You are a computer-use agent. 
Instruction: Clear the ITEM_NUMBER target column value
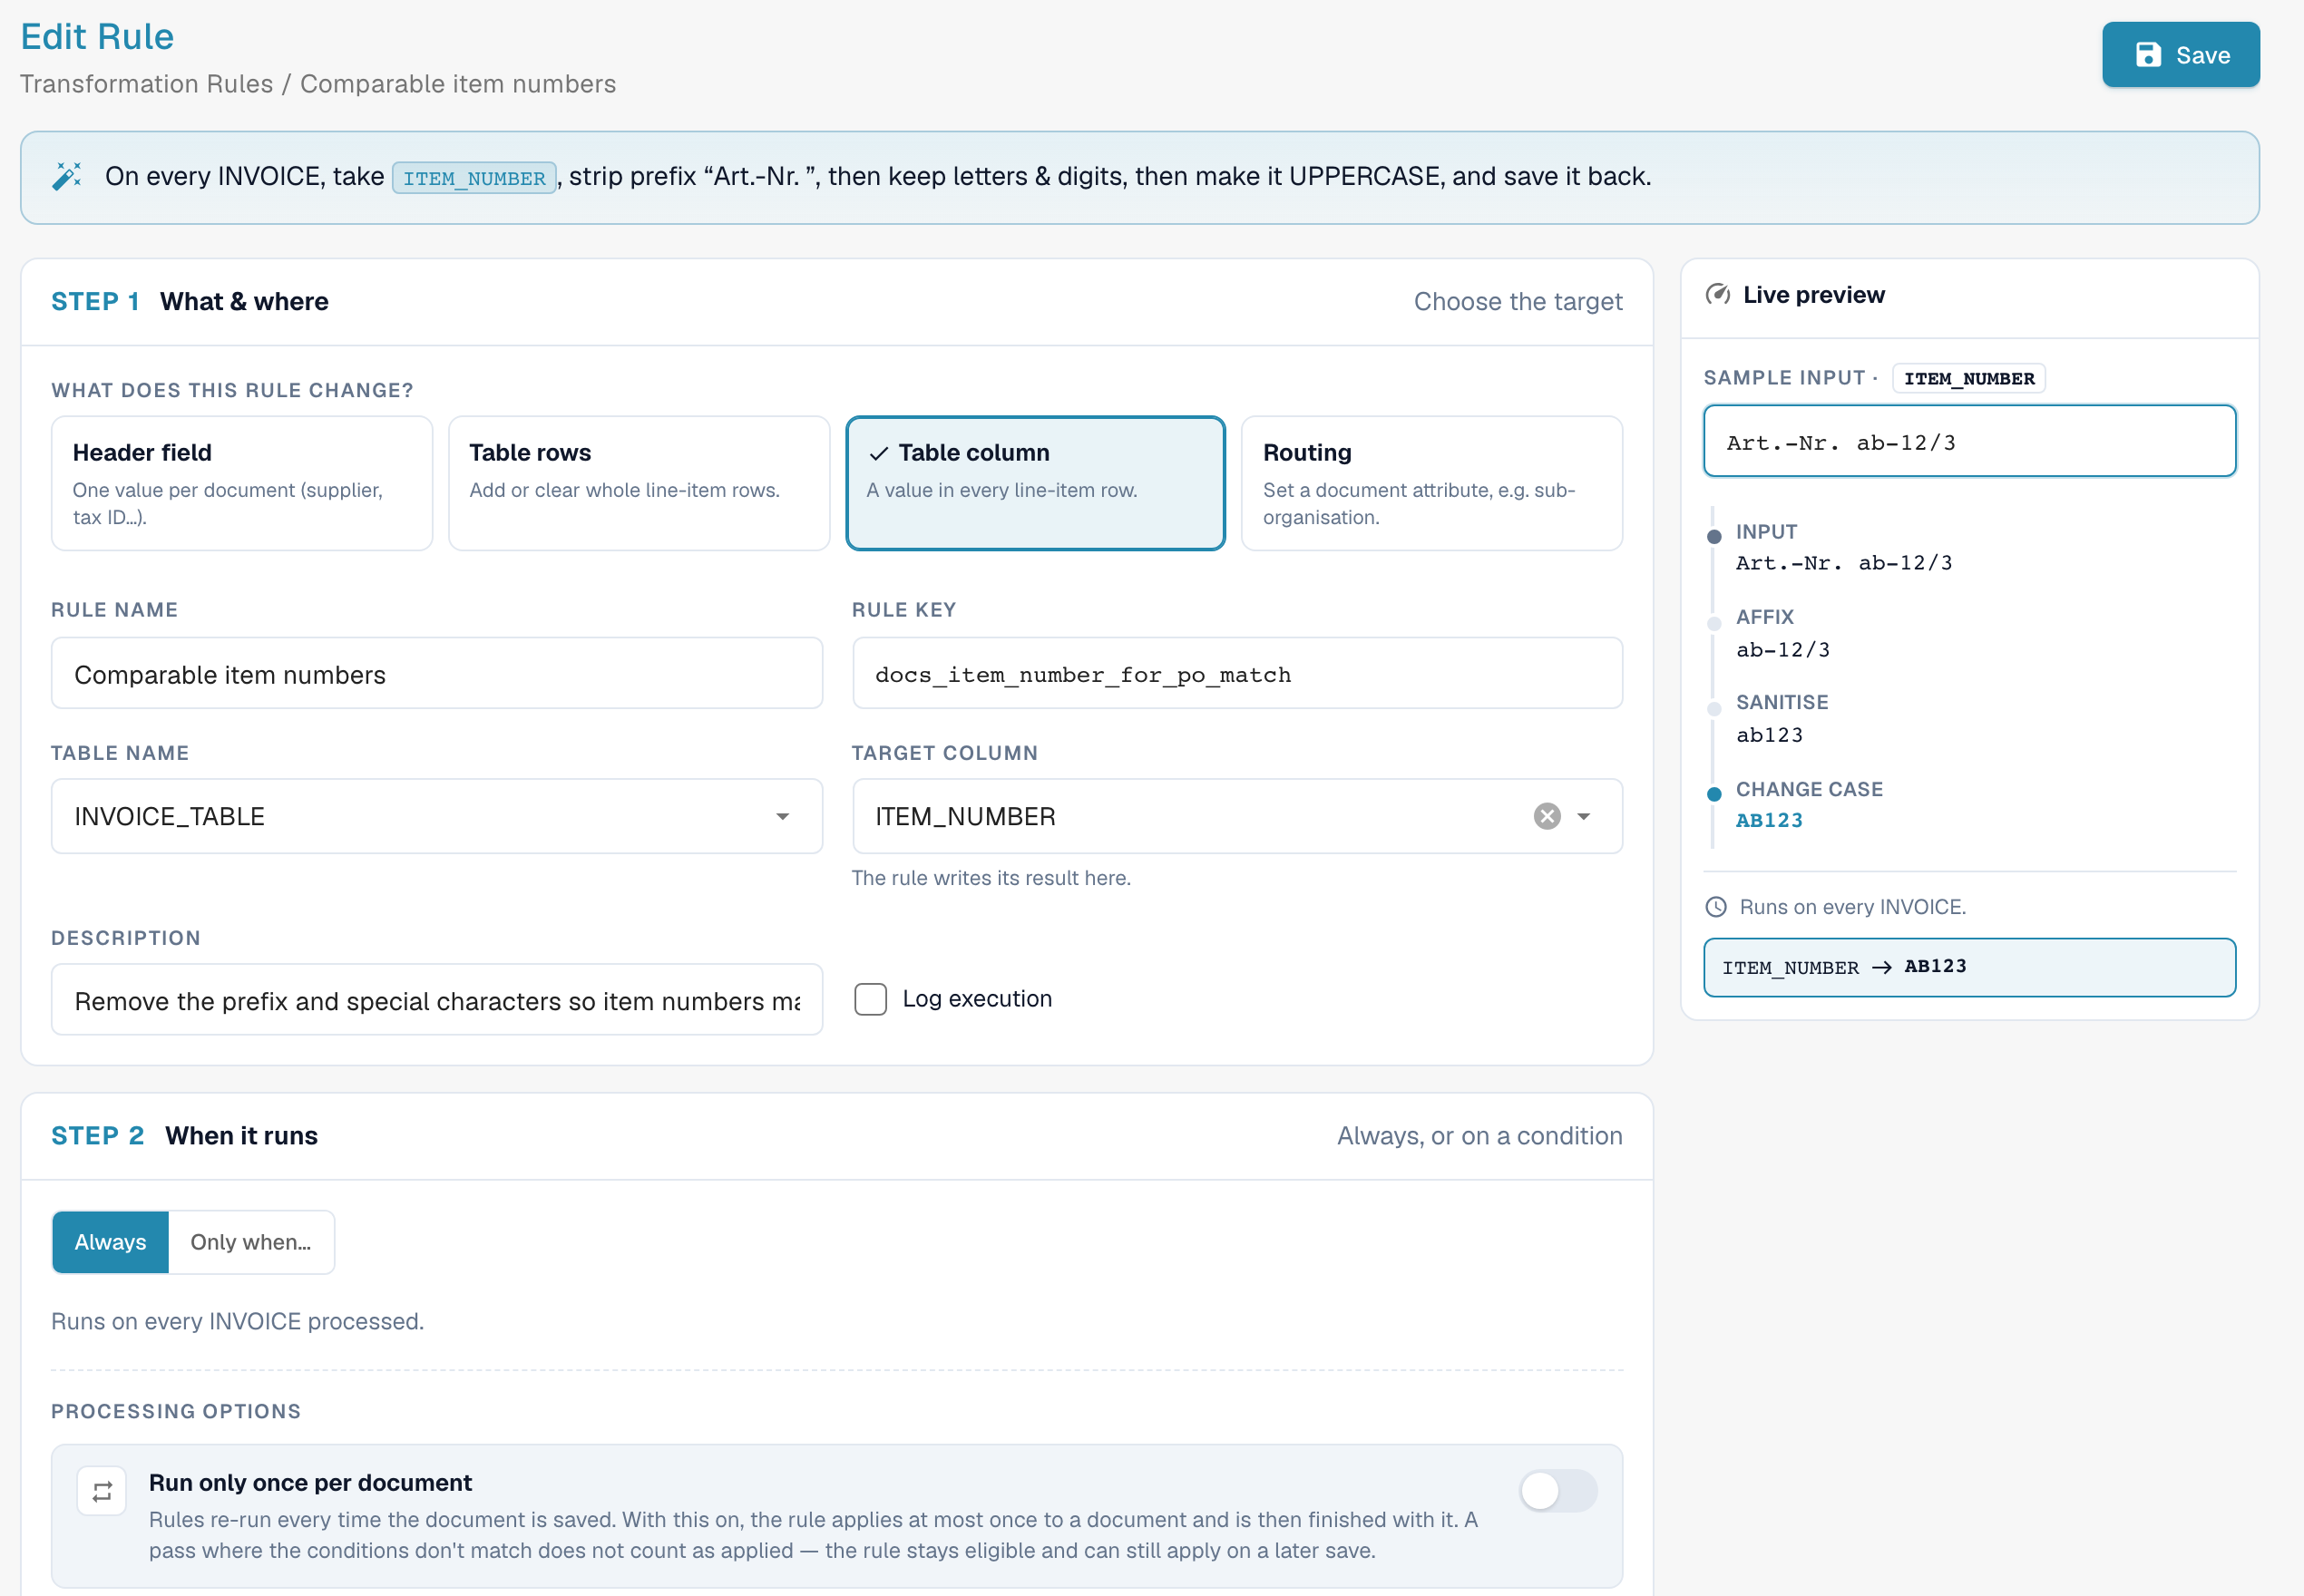pyautogui.click(x=1547, y=816)
